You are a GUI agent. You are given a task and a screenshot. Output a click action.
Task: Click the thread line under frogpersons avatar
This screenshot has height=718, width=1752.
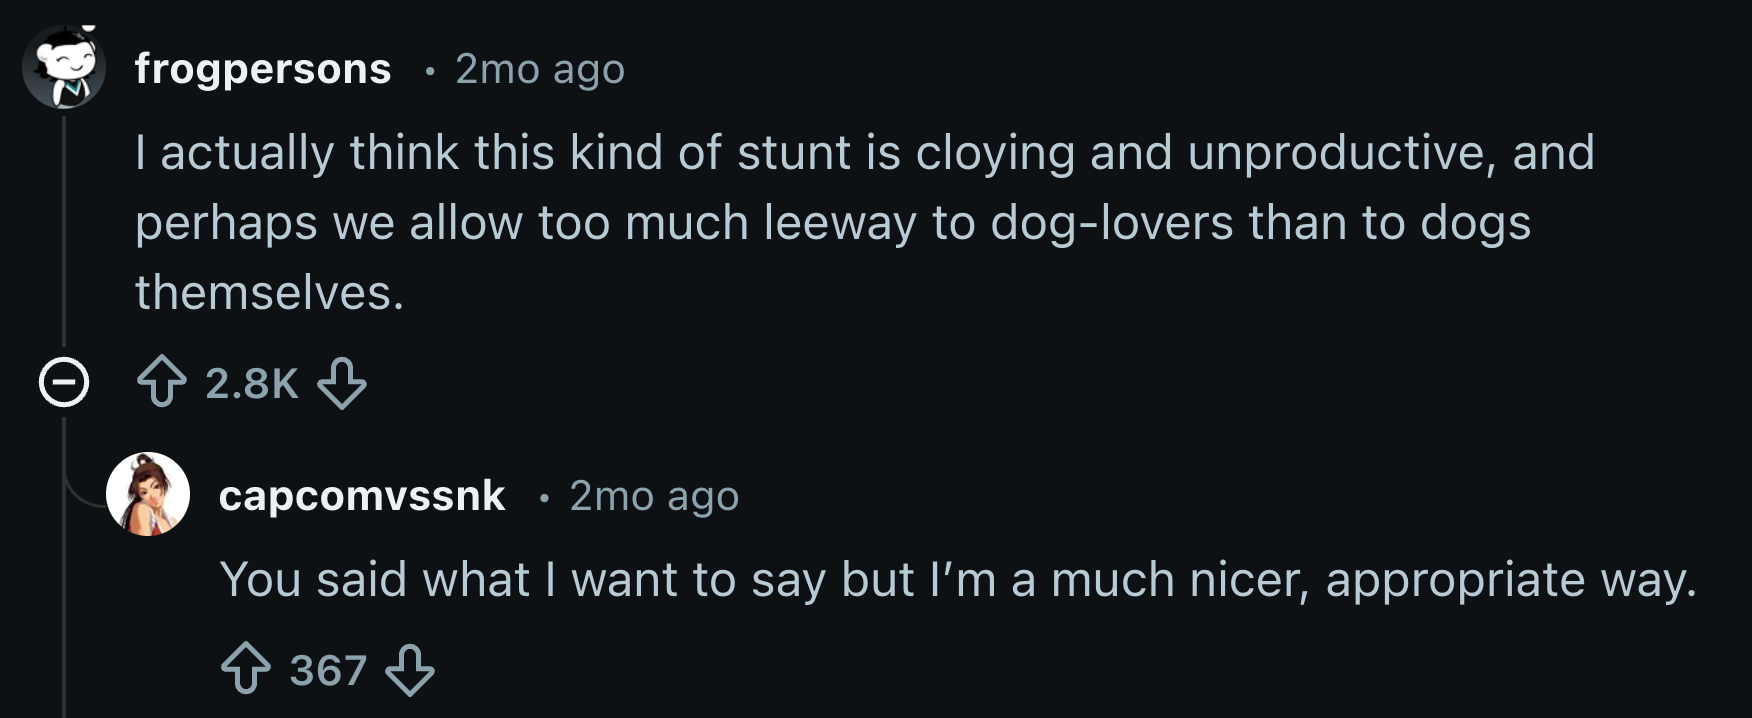[x=64, y=230]
